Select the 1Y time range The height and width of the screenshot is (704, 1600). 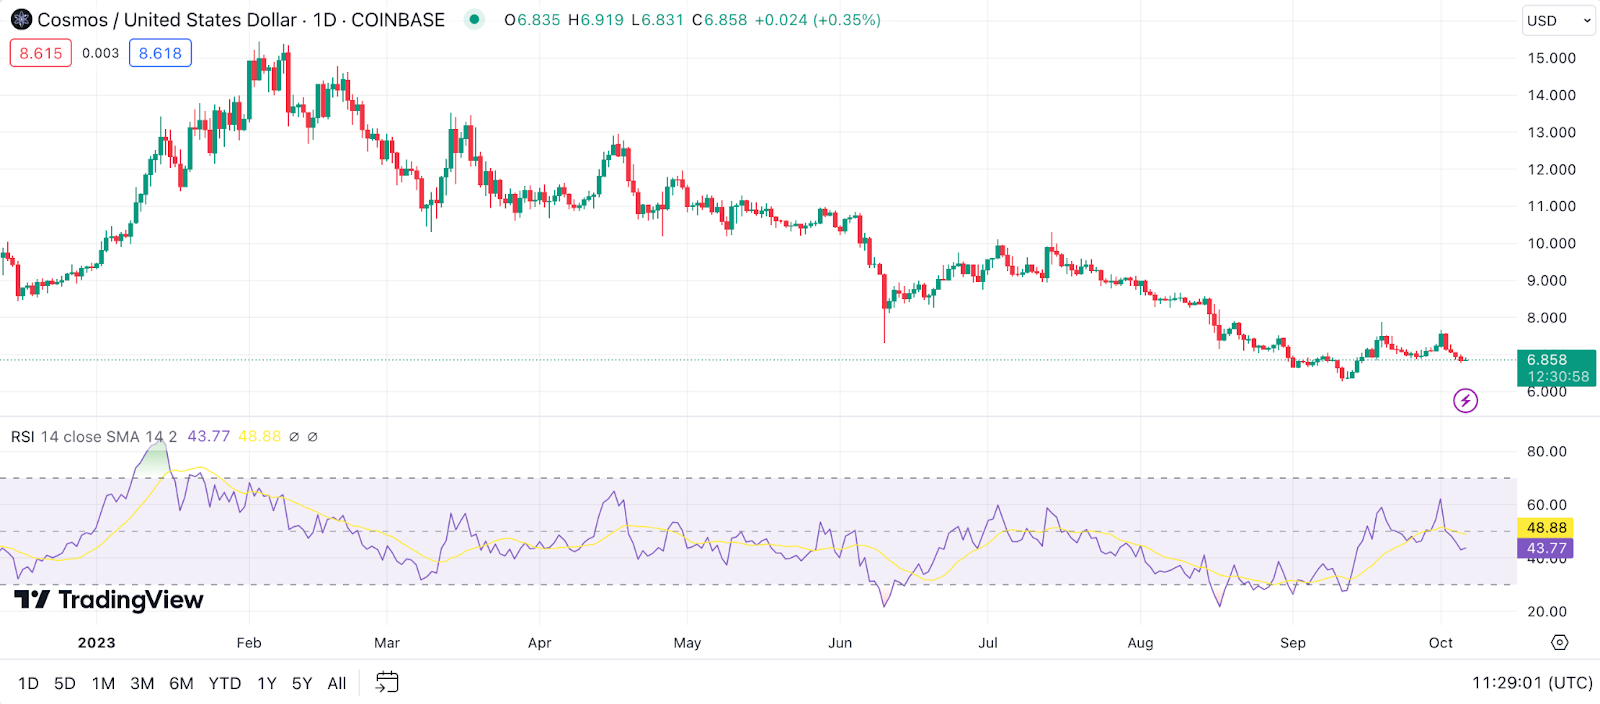[x=267, y=683]
